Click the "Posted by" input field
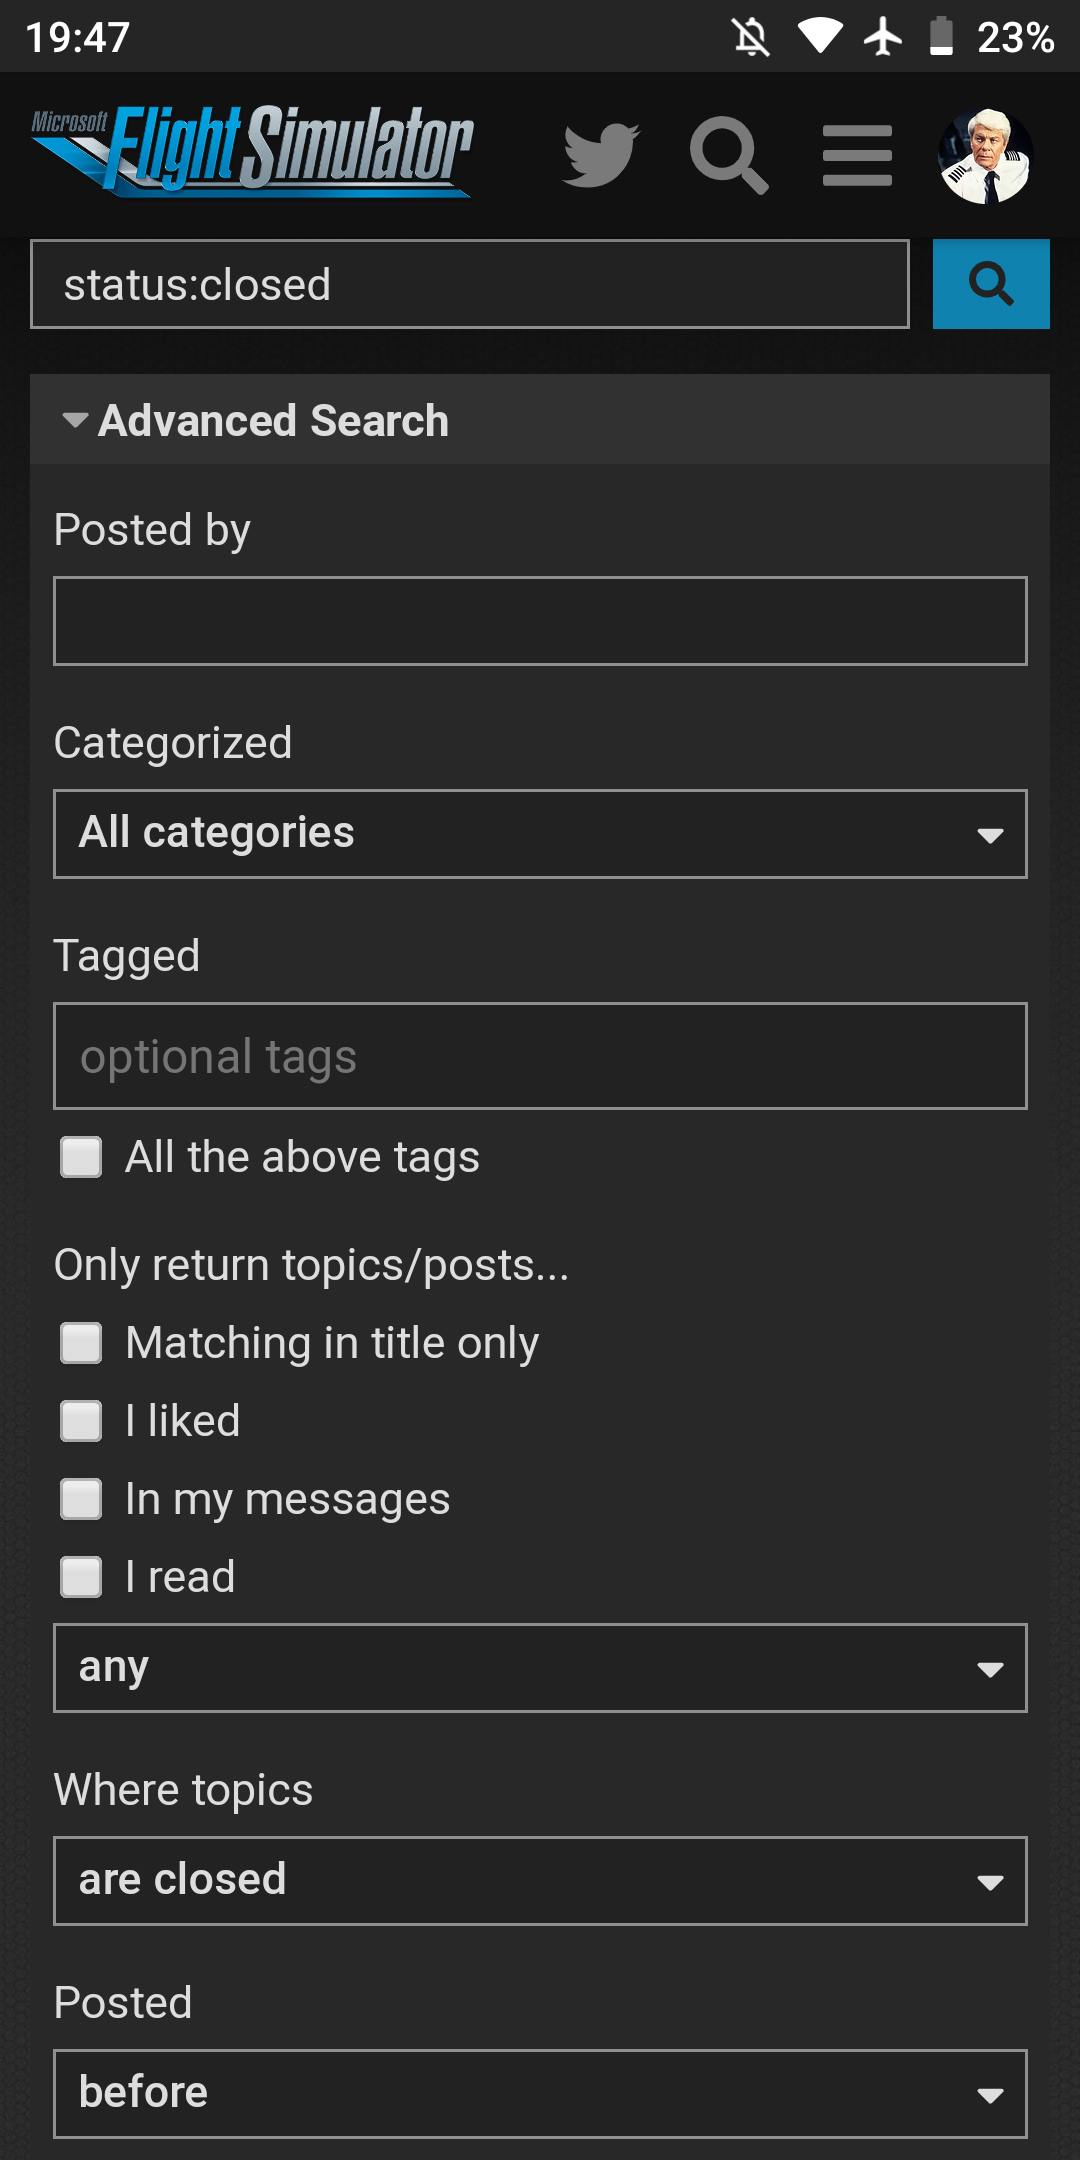 pos(540,621)
